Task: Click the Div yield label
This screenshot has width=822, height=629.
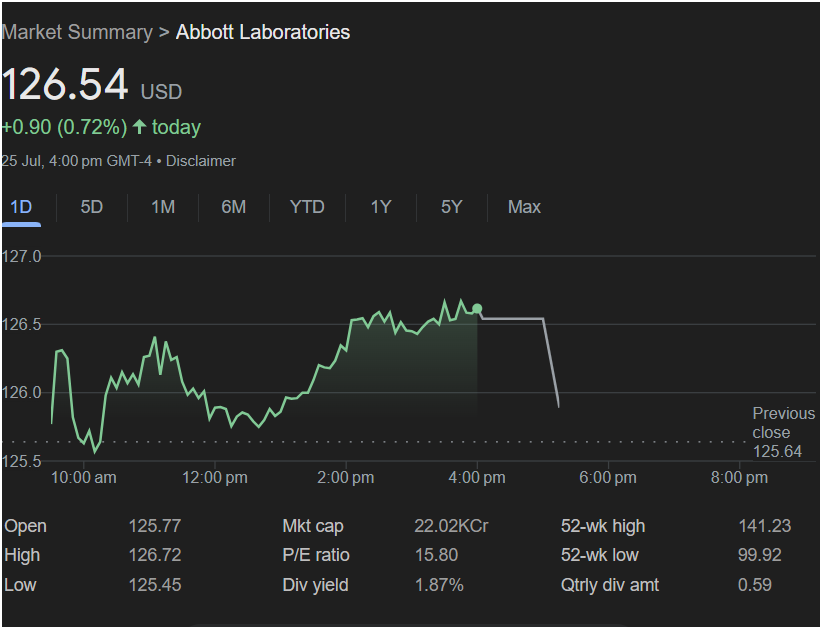Action: point(316,585)
